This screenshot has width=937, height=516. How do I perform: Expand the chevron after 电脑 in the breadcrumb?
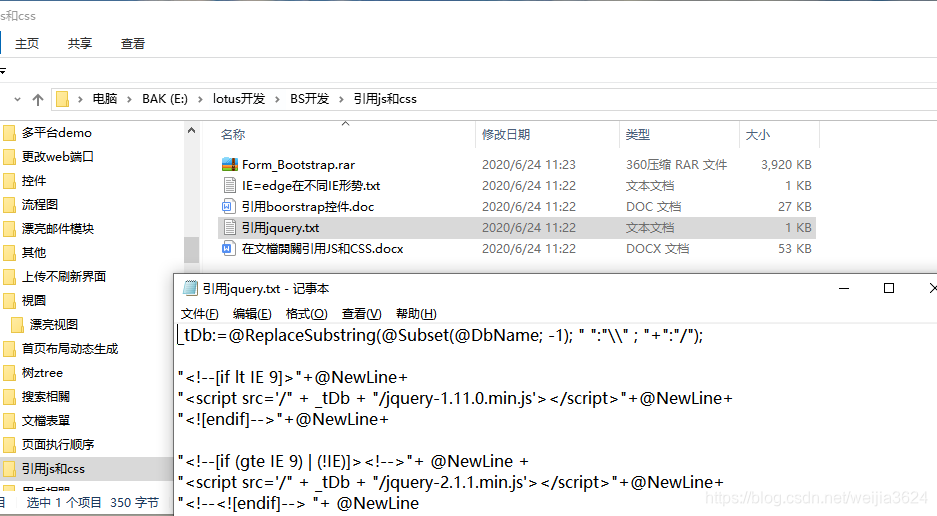129,99
